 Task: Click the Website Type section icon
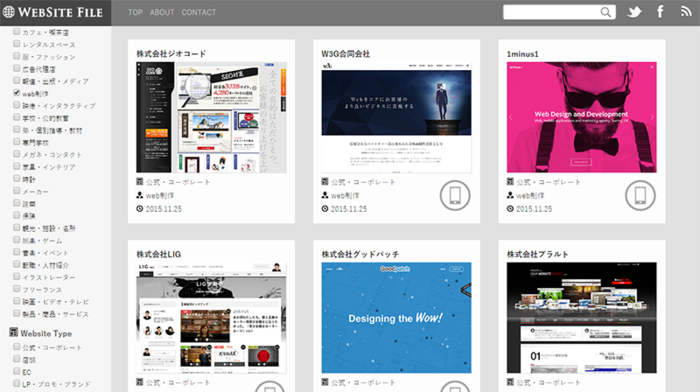point(14,333)
